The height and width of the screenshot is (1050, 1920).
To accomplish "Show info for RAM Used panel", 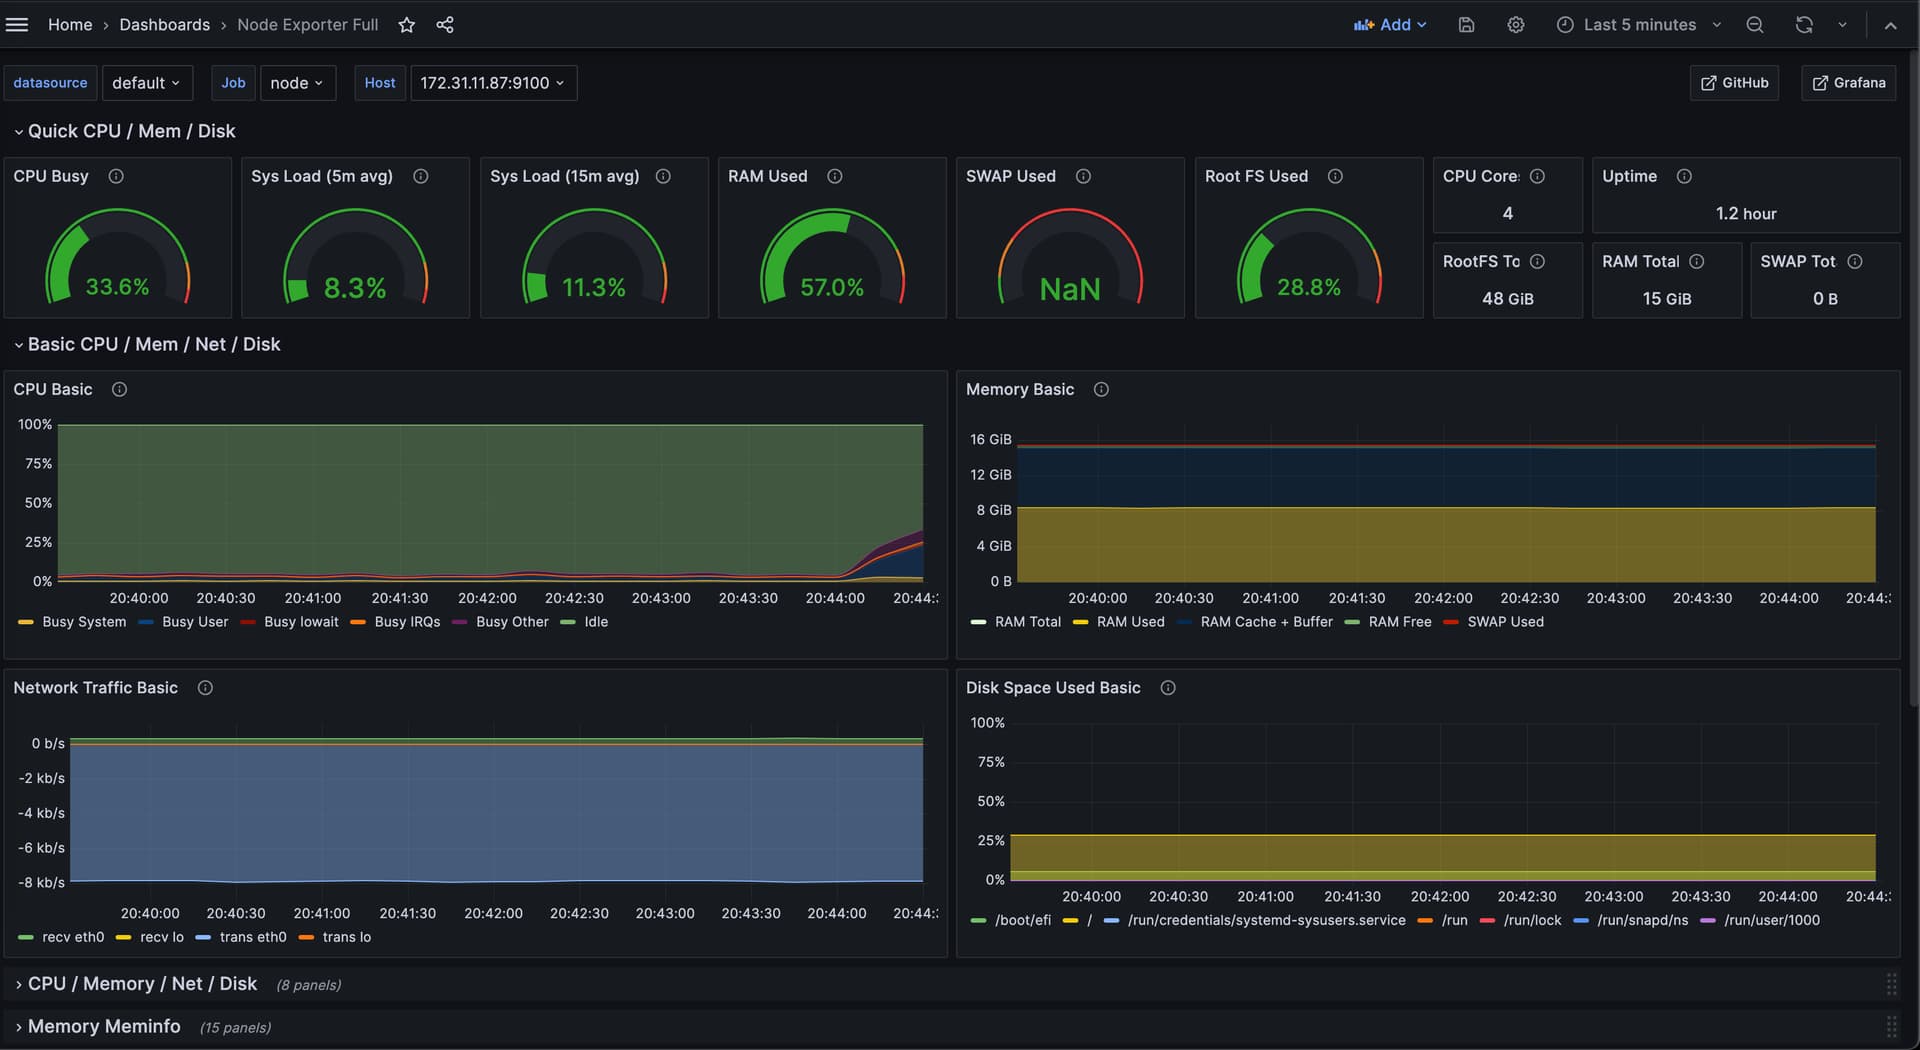I will click(x=835, y=176).
